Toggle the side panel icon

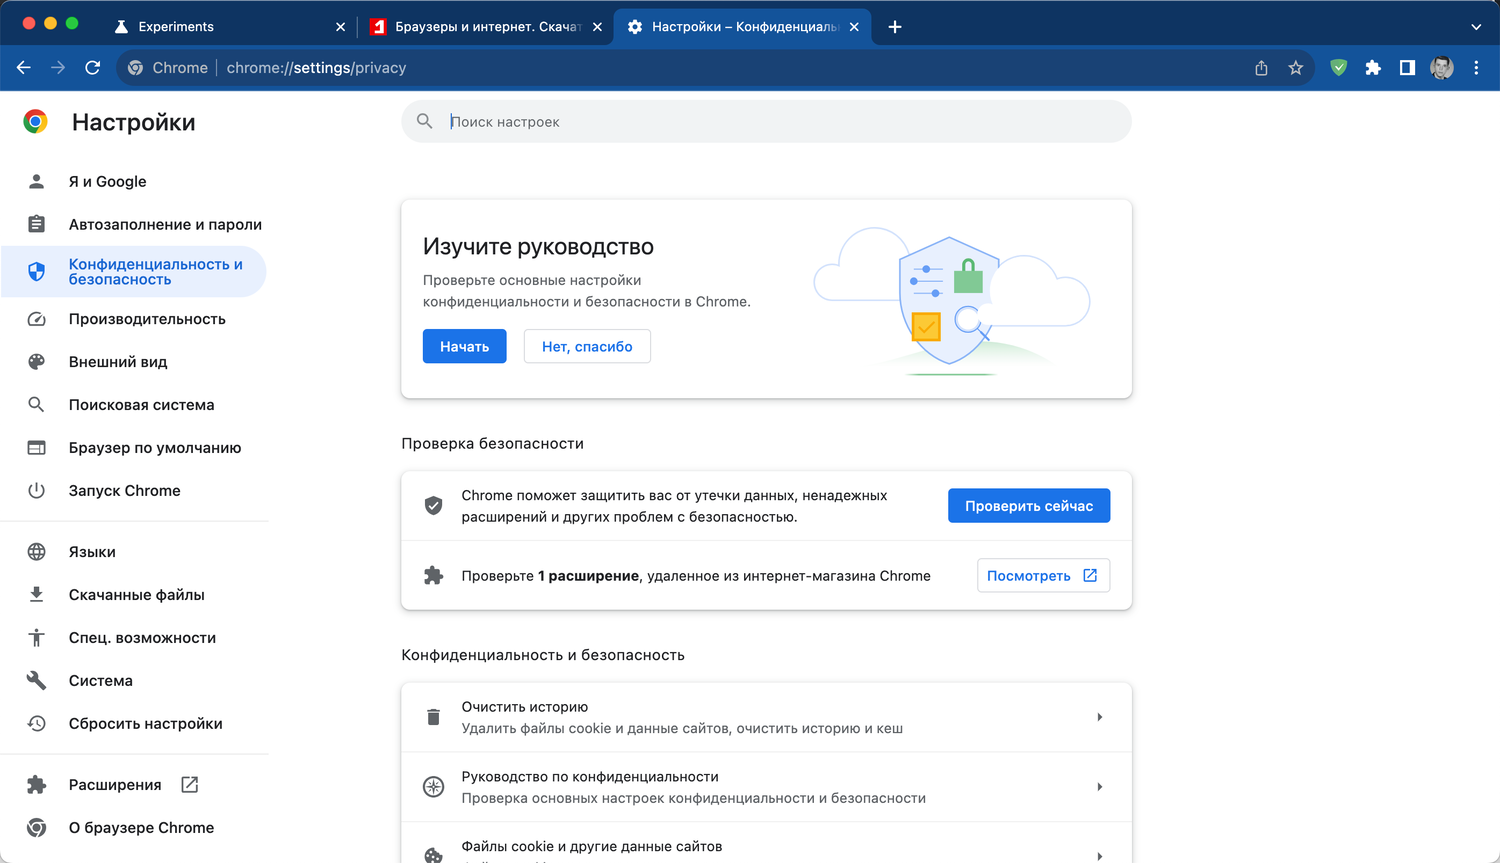(1407, 68)
